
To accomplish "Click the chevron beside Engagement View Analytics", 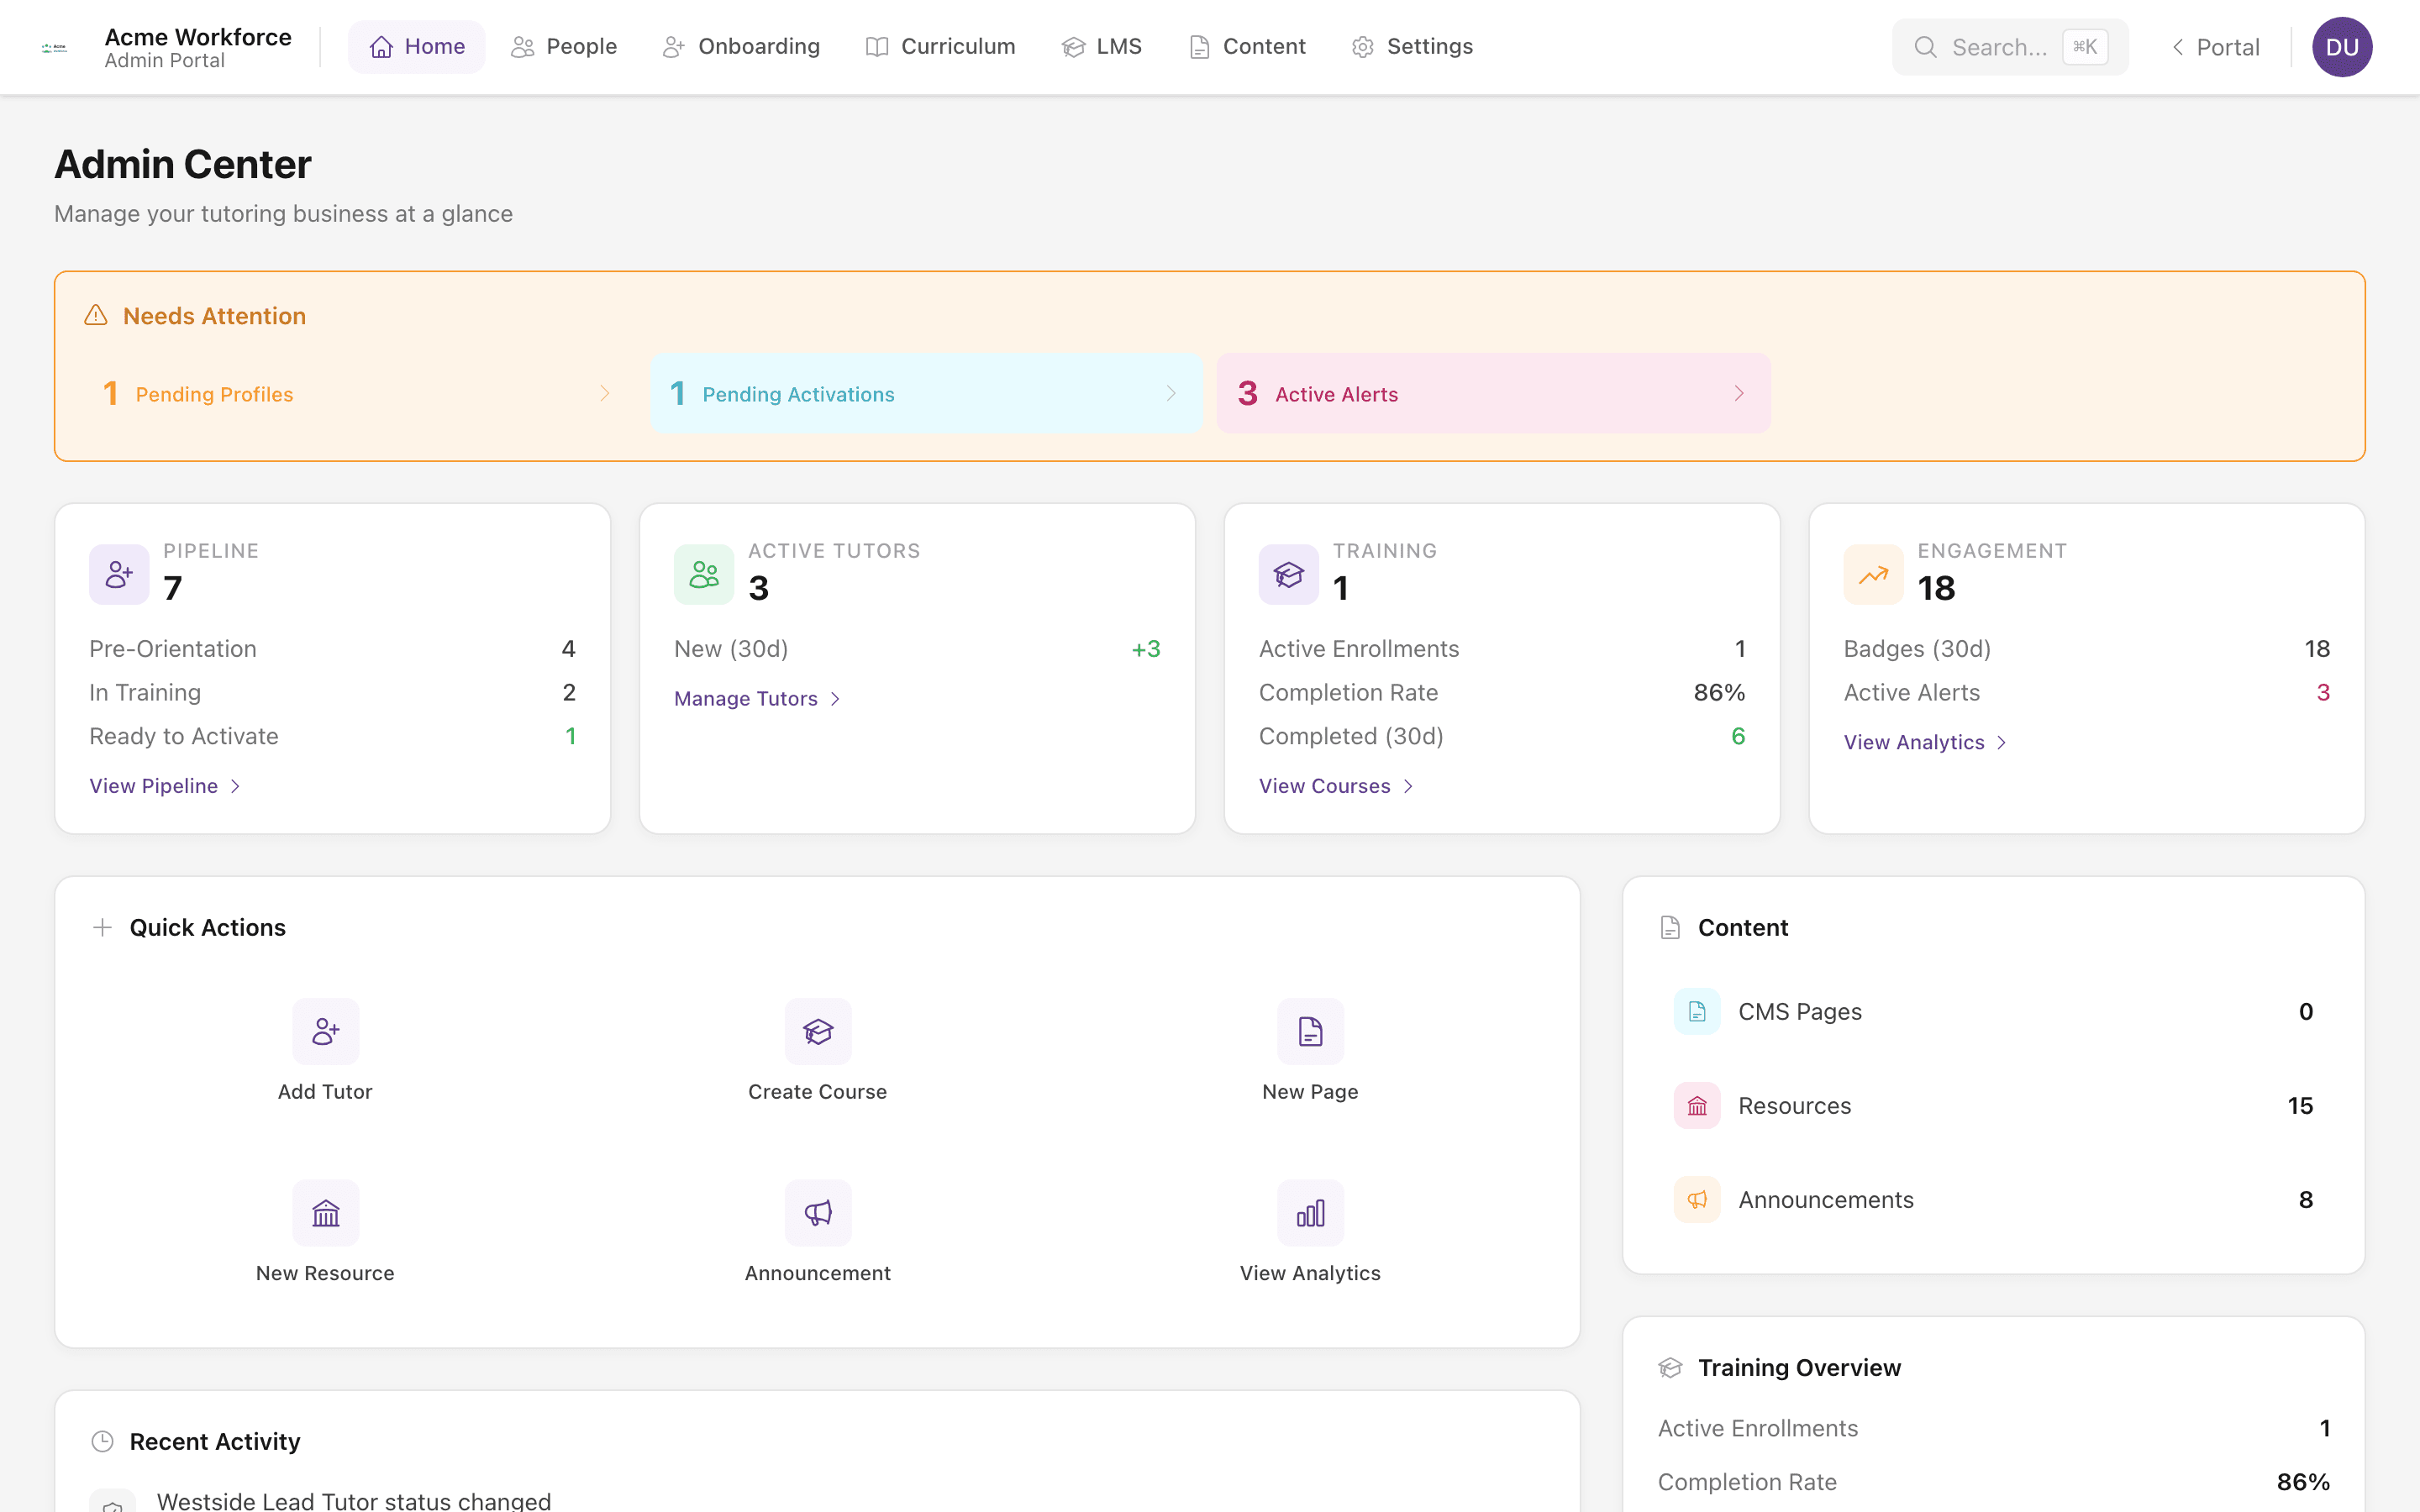I will point(2001,742).
